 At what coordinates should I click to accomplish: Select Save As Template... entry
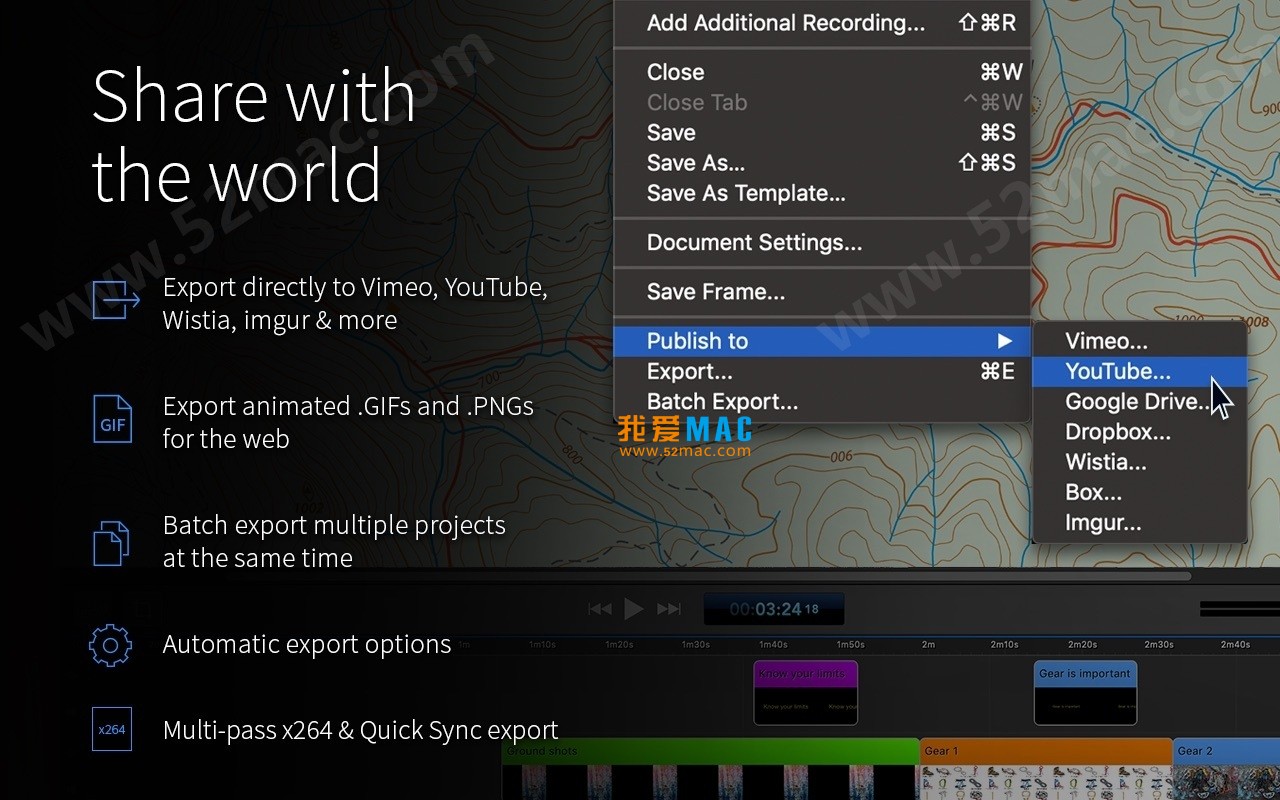(822, 193)
